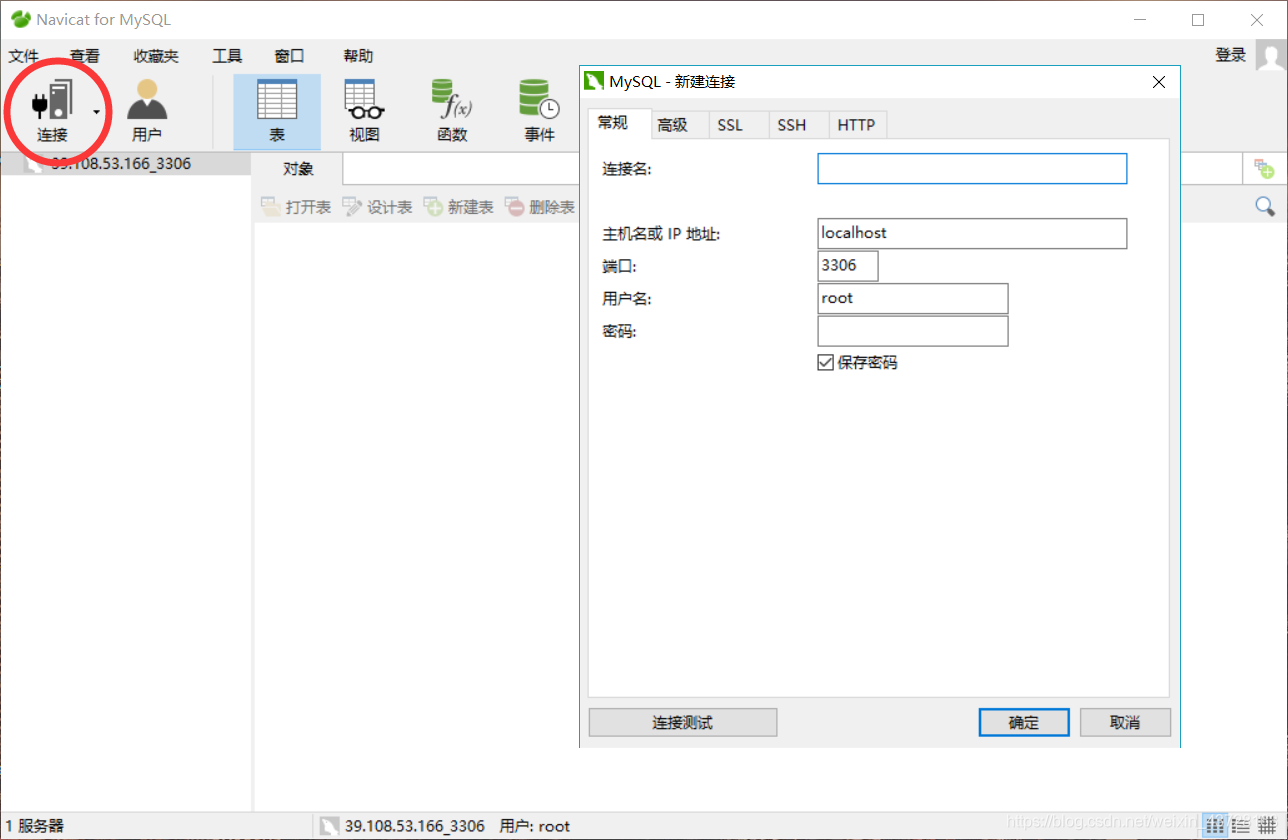
Task: Click the port field showing 3306
Action: click(x=848, y=266)
